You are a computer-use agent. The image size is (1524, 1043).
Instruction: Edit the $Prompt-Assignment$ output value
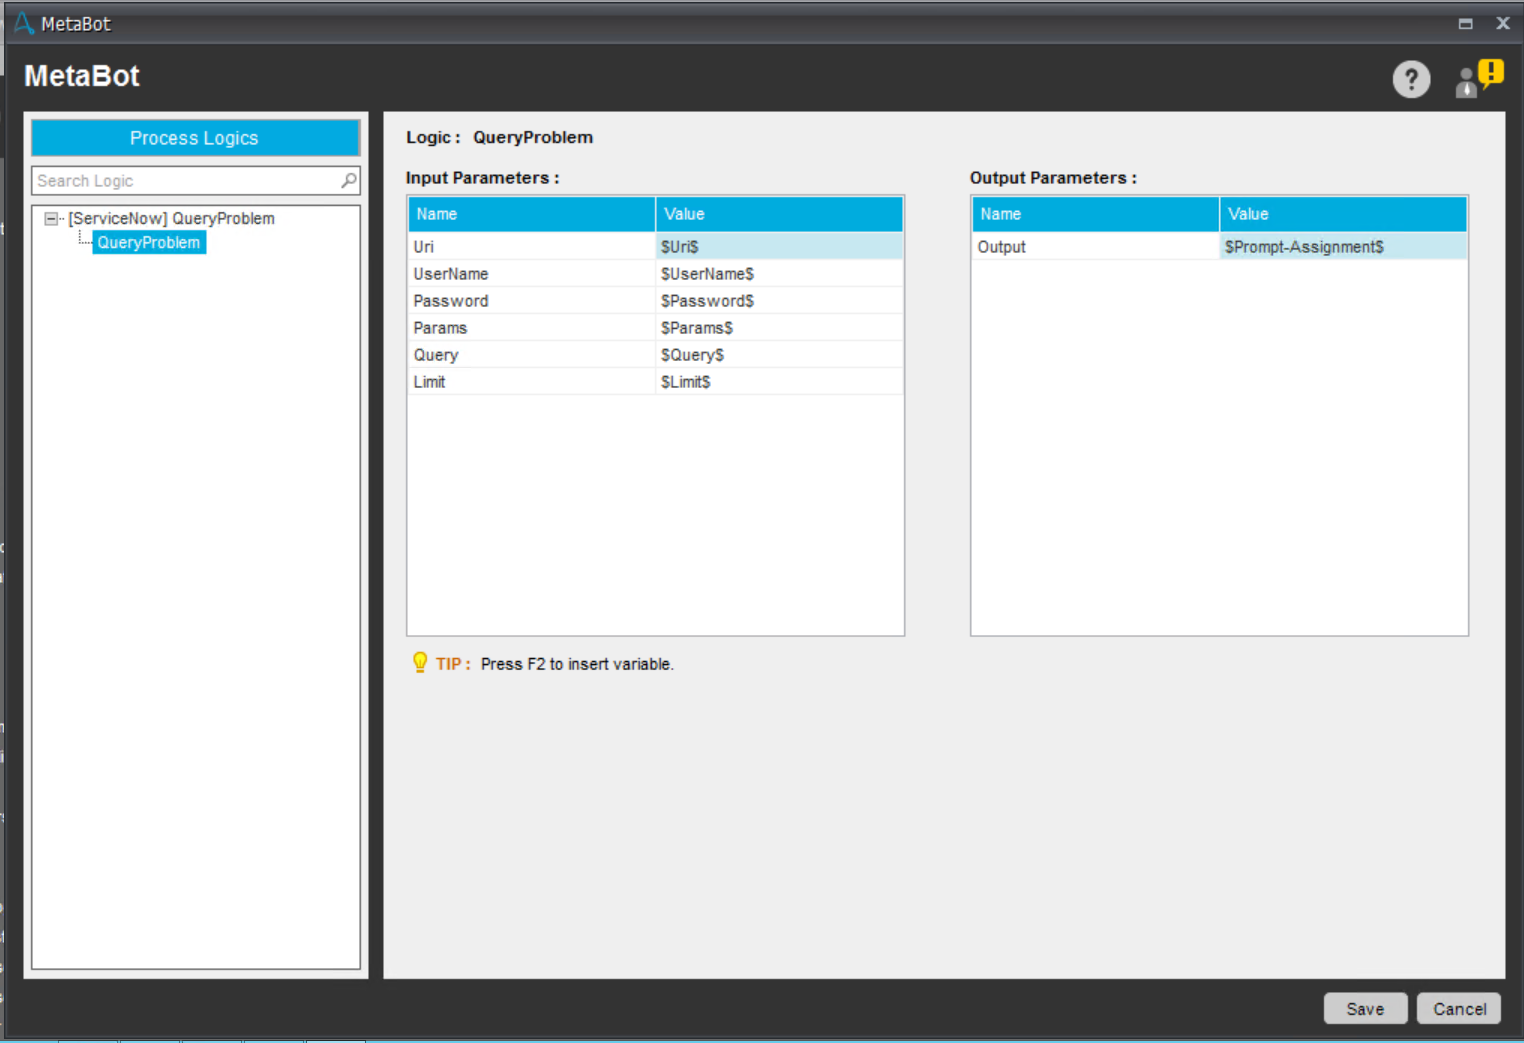coord(1342,247)
